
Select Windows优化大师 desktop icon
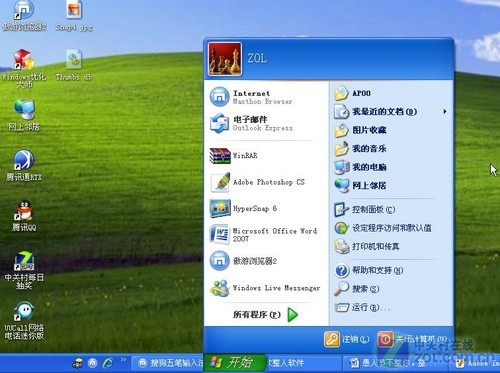pos(24,68)
